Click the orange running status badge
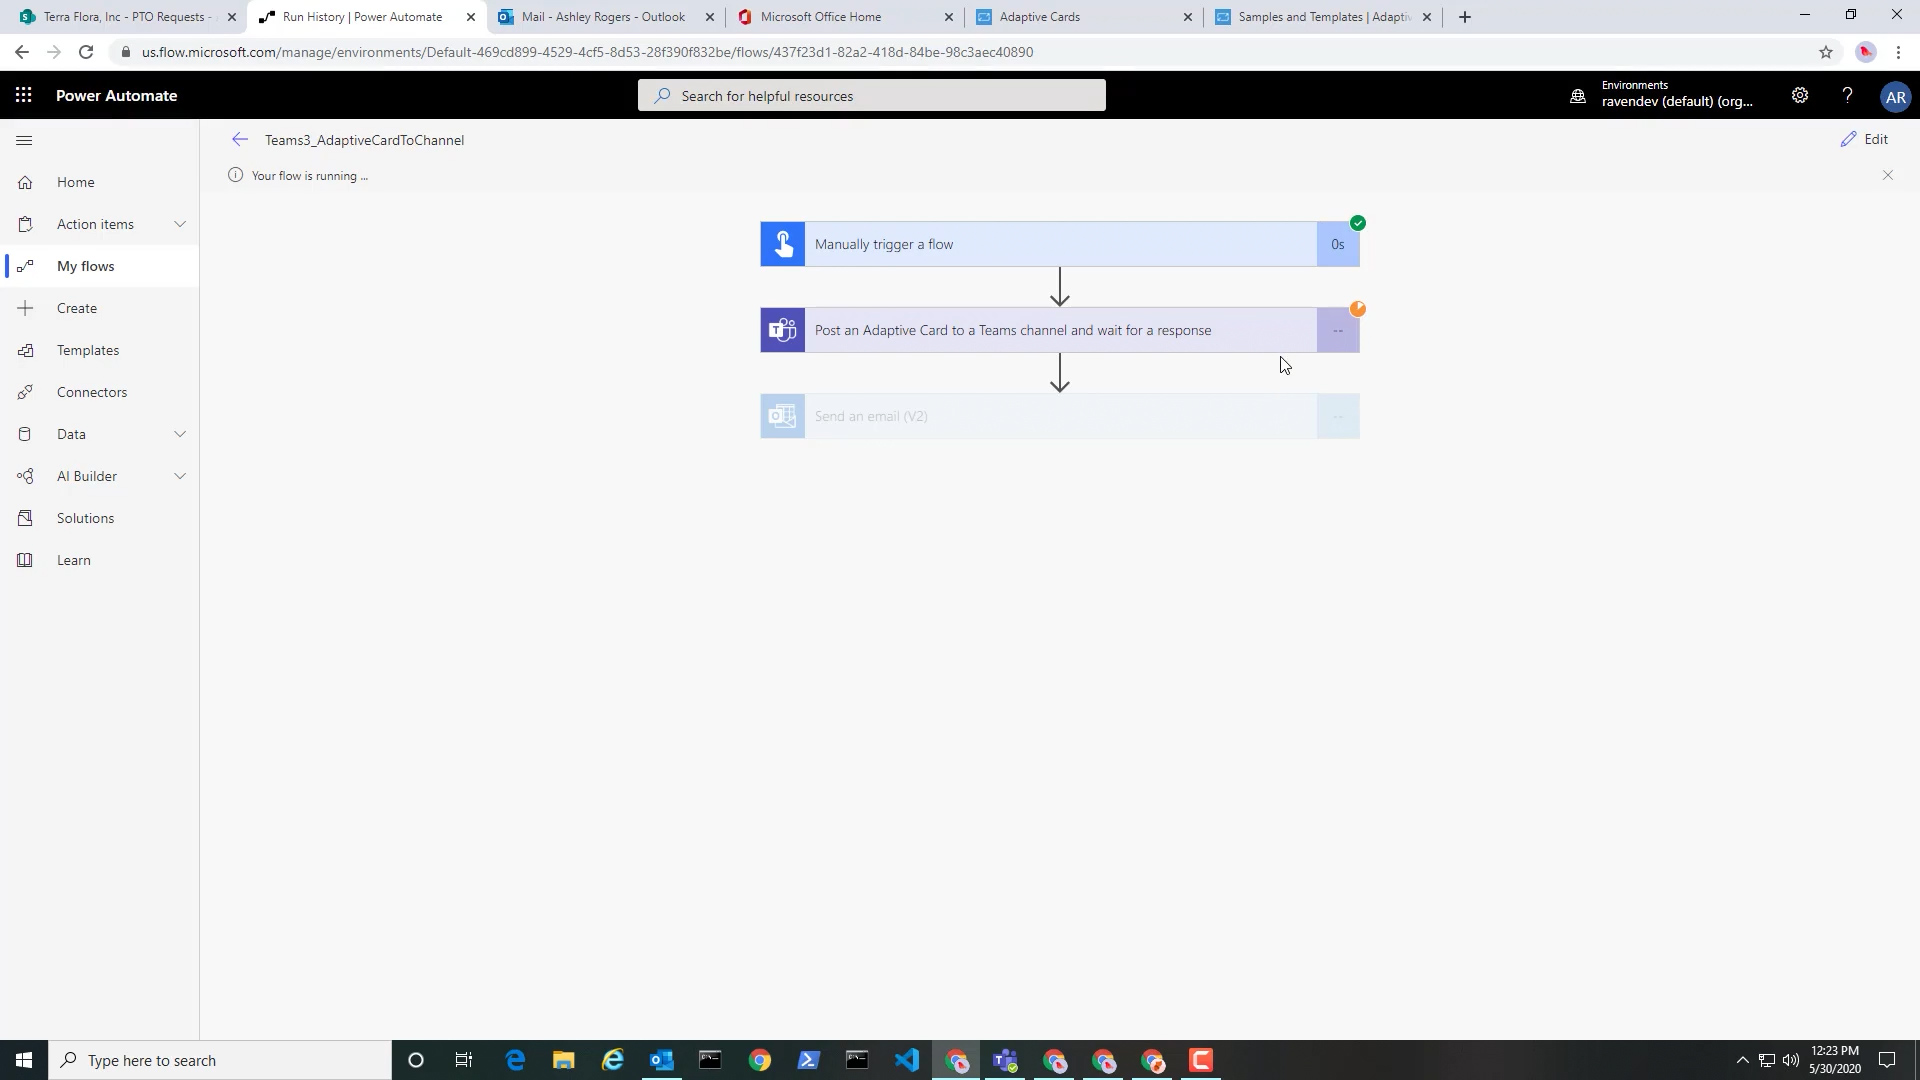Image resolution: width=1920 pixels, height=1080 pixels. [x=1358, y=309]
